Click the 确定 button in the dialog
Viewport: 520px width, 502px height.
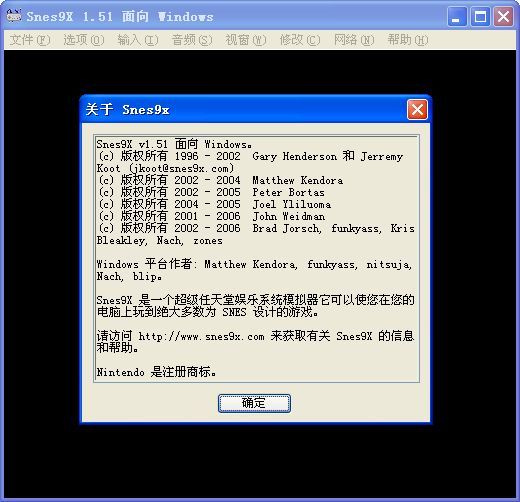pos(254,403)
